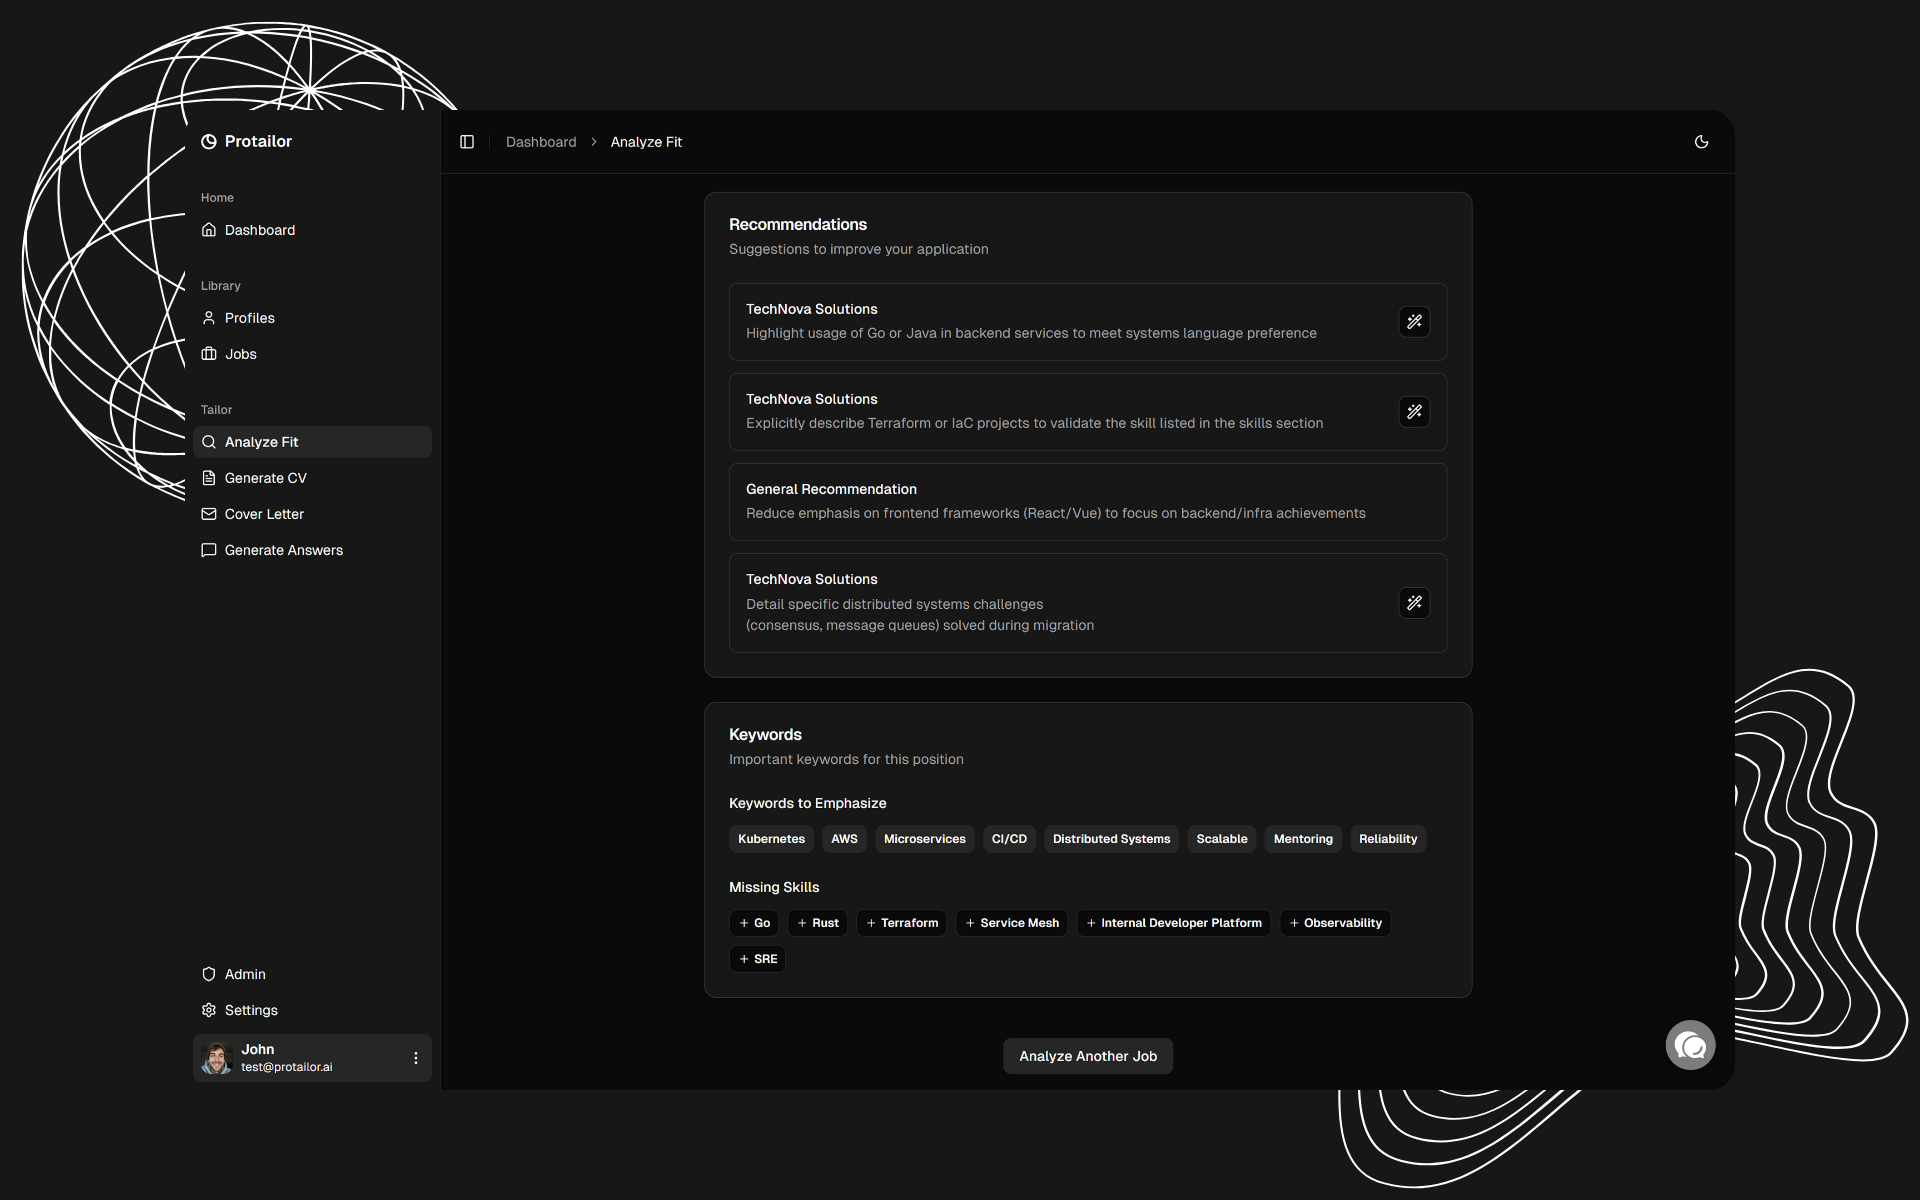Click the Dashboard breadcrumb link
The width and height of the screenshot is (1920, 1200).
coord(541,142)
